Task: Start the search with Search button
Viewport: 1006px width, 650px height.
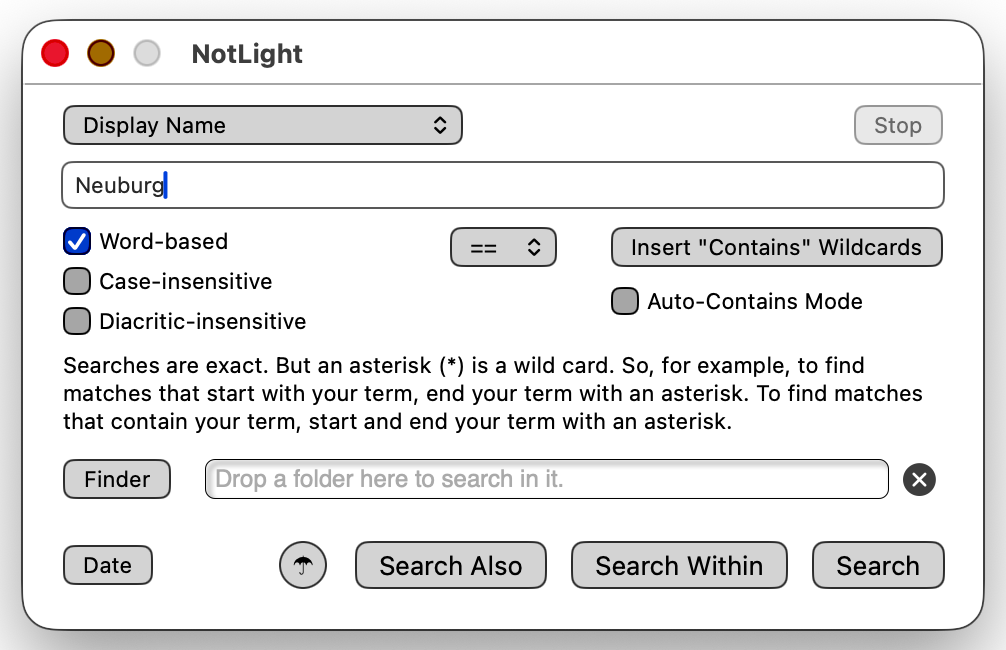Action: (877, 566)
